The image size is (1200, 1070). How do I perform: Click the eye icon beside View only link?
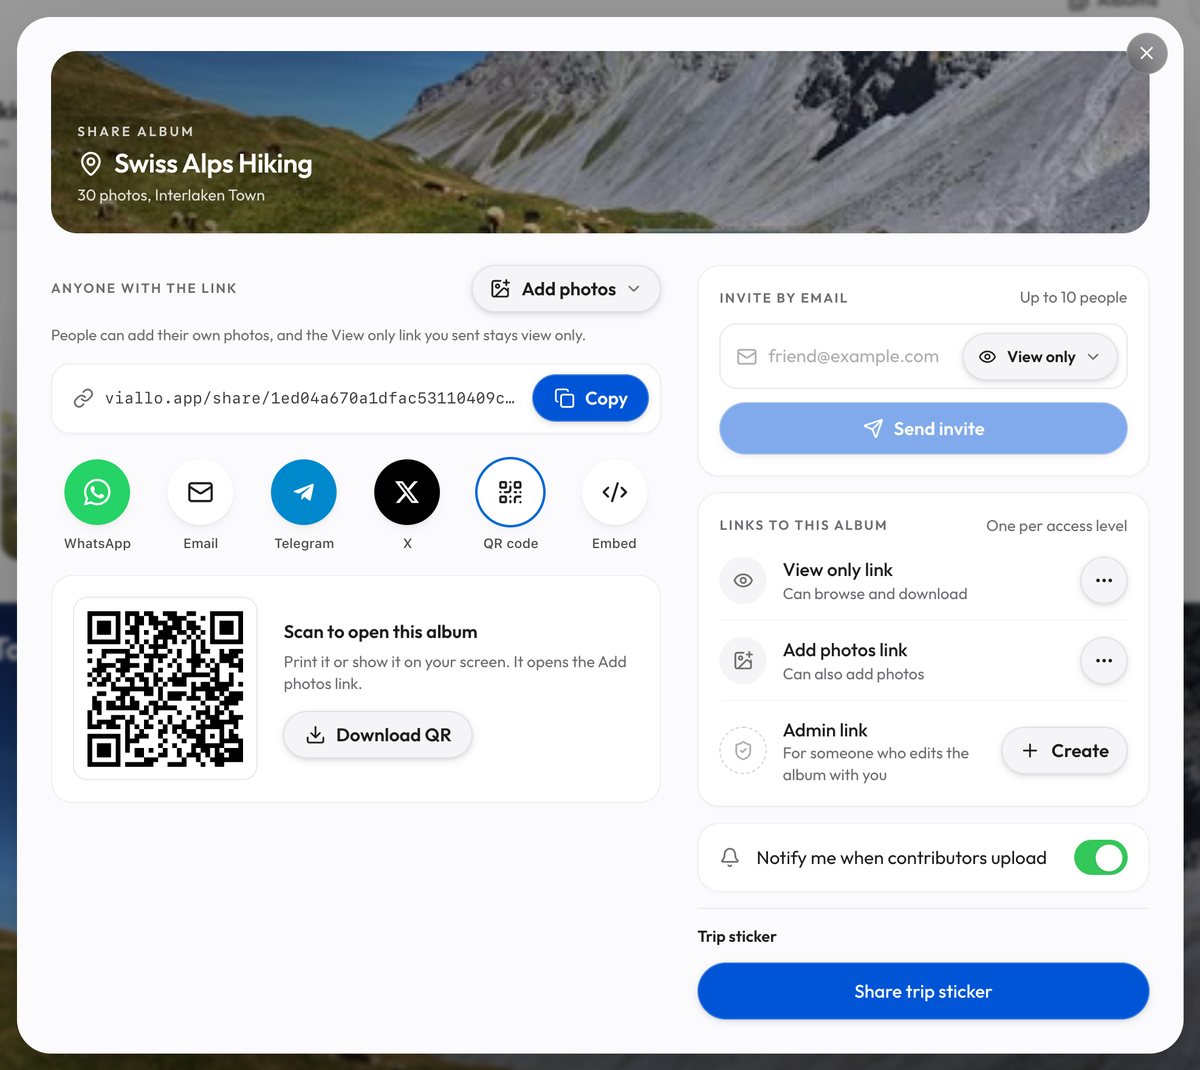tap(743, 581)
